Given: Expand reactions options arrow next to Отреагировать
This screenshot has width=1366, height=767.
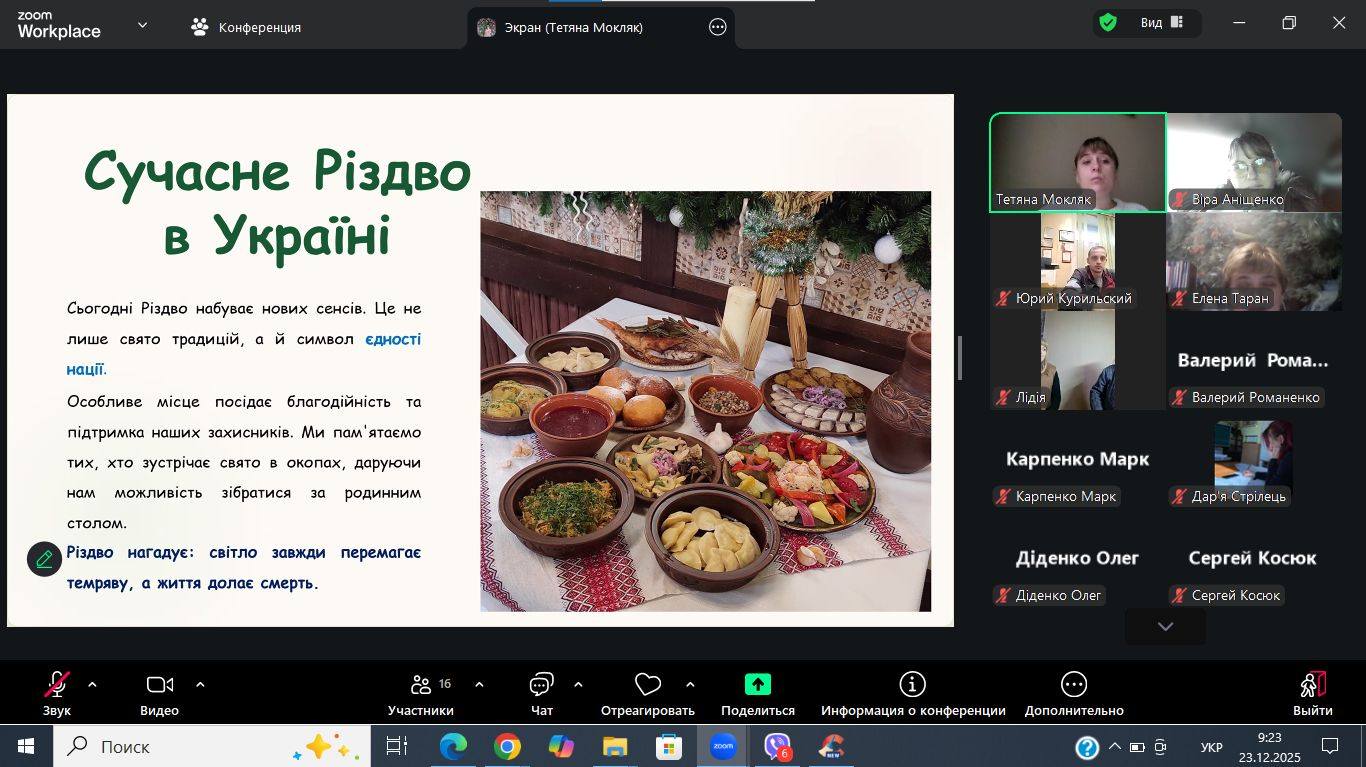Looking at the screenshot, I should [x=690, y=685].
